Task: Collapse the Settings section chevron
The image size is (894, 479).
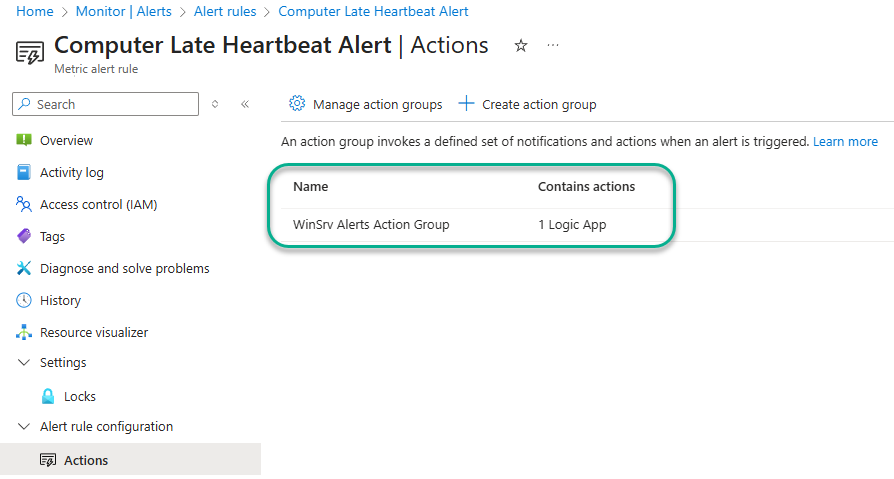Action: [x=24, y=363]
